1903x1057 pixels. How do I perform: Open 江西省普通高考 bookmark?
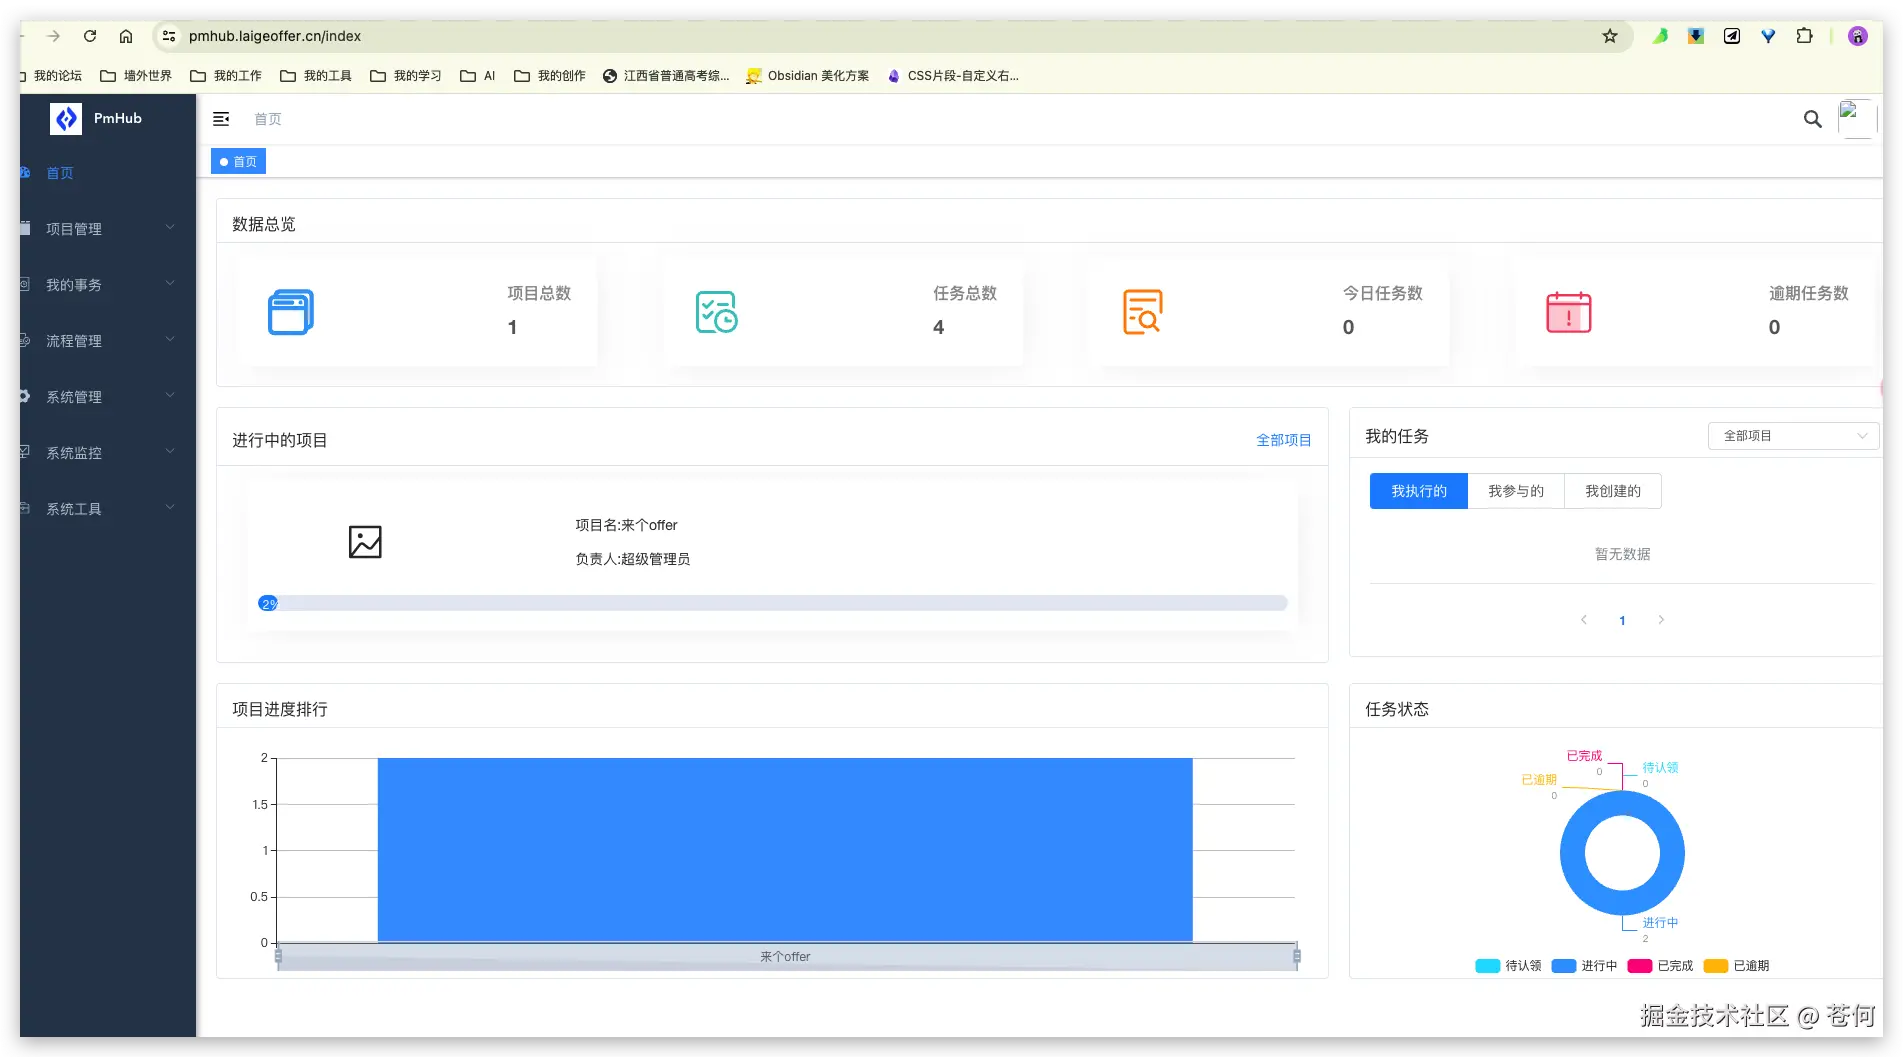666,76
